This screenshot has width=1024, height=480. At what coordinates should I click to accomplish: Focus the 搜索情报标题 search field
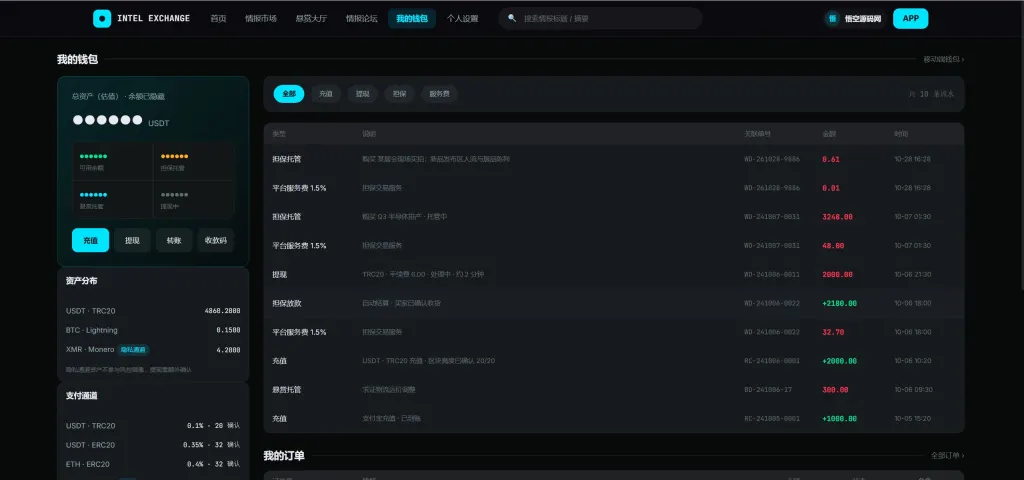[600, 18]
